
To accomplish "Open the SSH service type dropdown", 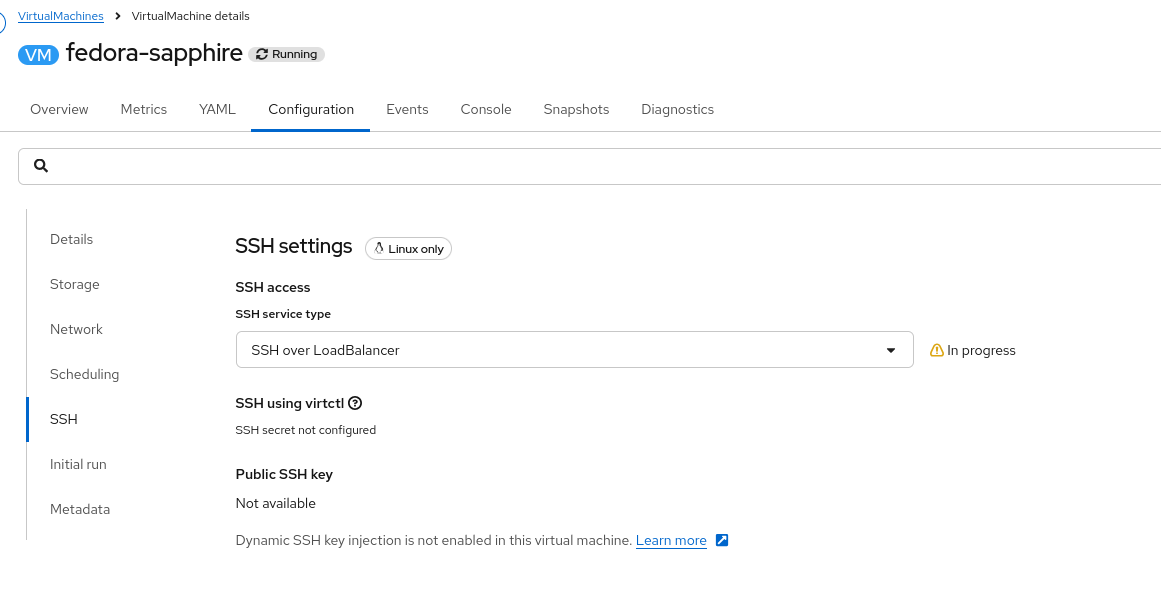I will click(x=574, y=350).
